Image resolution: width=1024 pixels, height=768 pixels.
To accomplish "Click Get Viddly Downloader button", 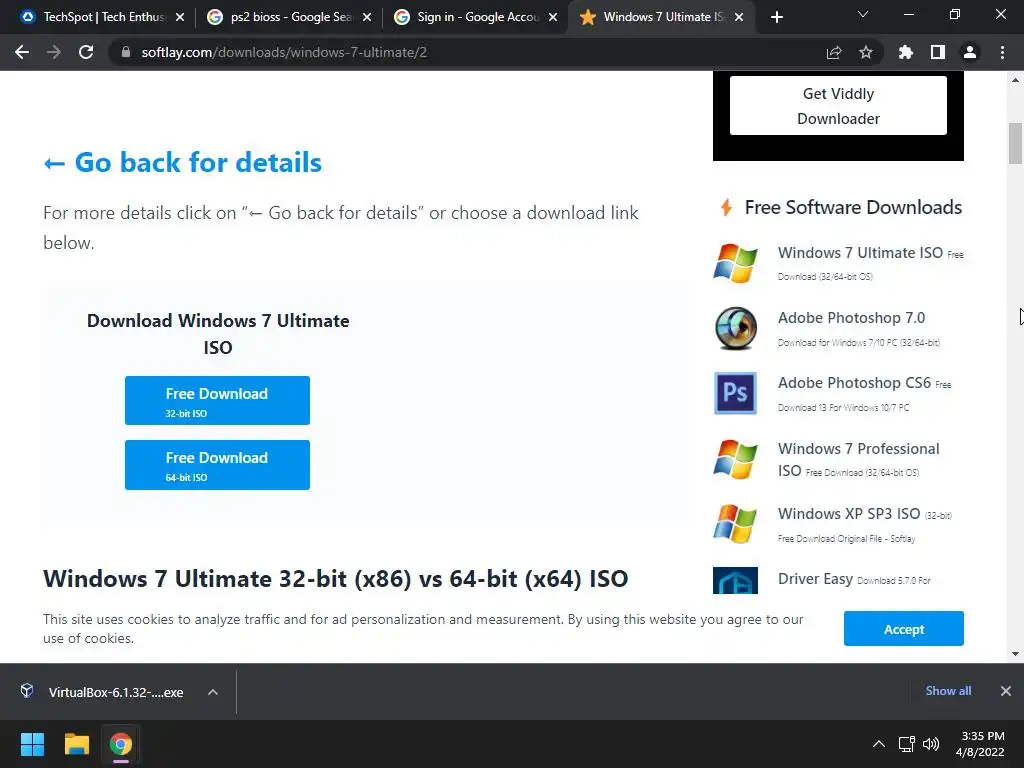I will click(838, 106).
